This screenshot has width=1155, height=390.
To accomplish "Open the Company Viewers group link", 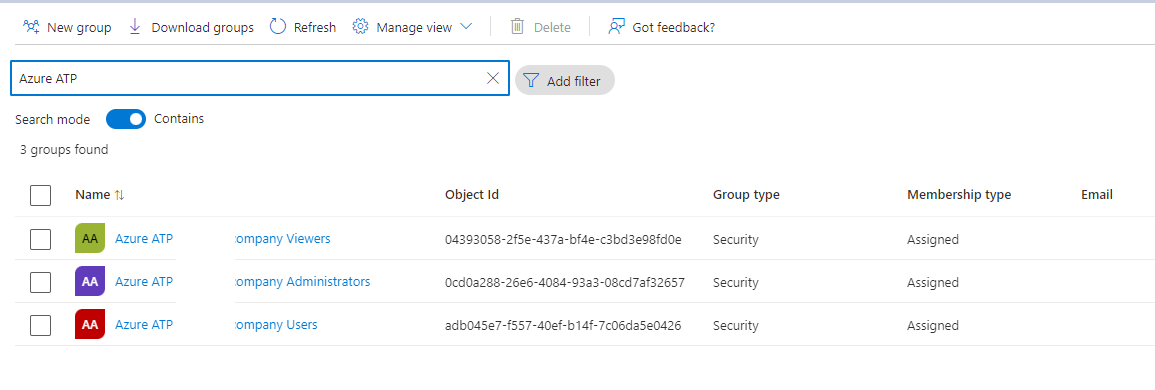I will (281, 238).
